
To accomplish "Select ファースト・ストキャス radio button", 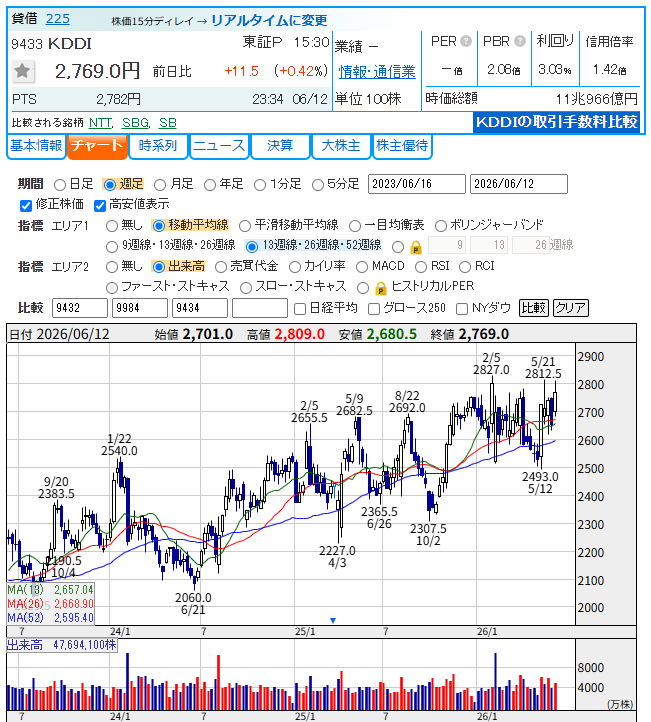I will pos(112,288).
